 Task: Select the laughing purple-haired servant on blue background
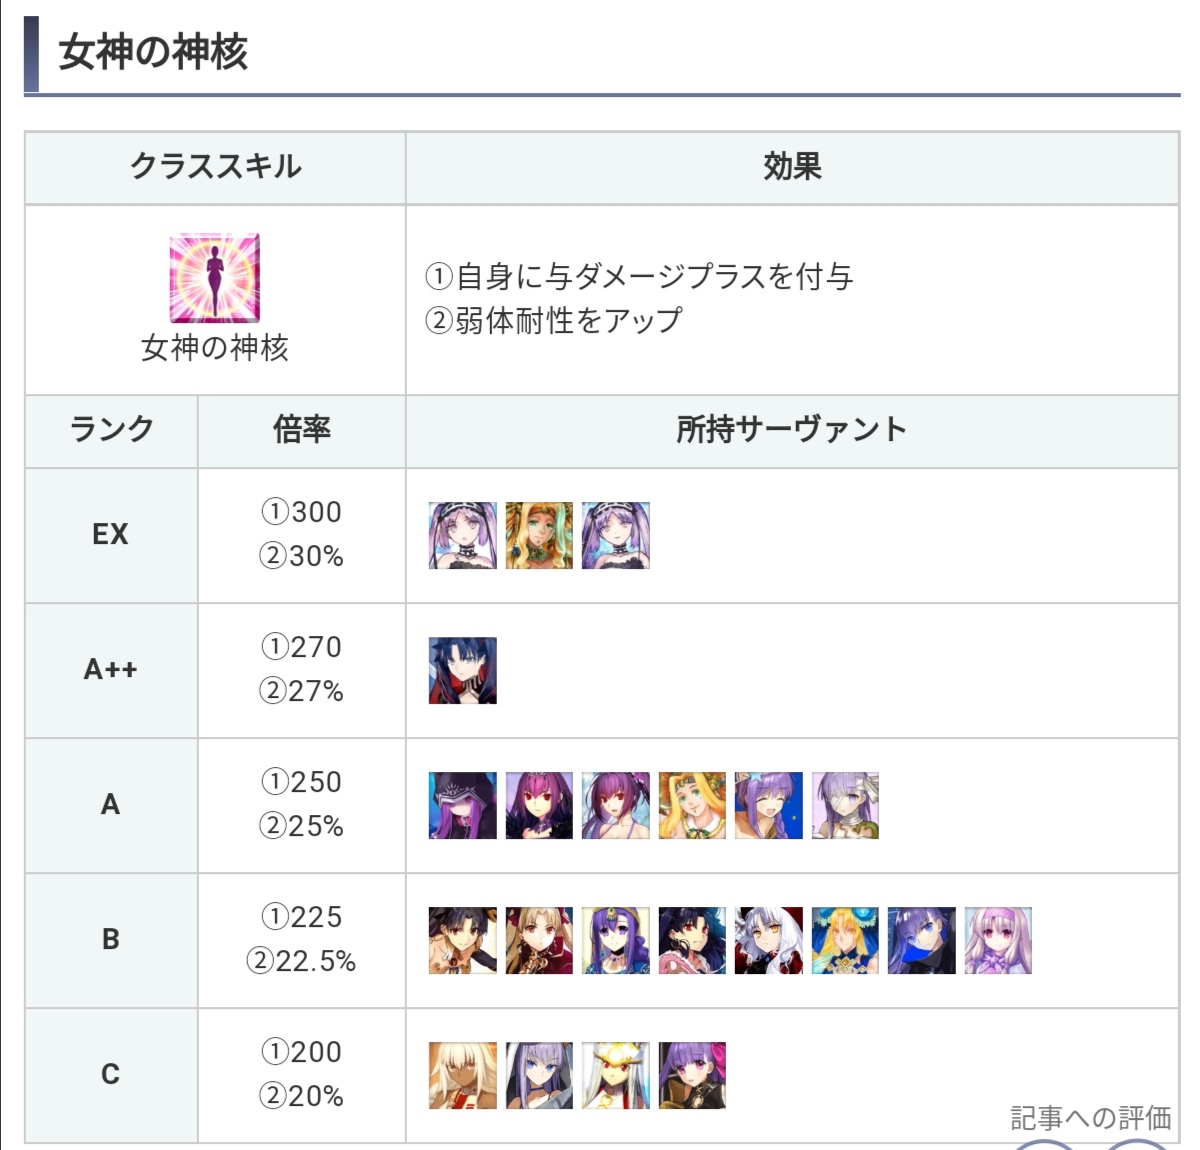click(769, 806)
